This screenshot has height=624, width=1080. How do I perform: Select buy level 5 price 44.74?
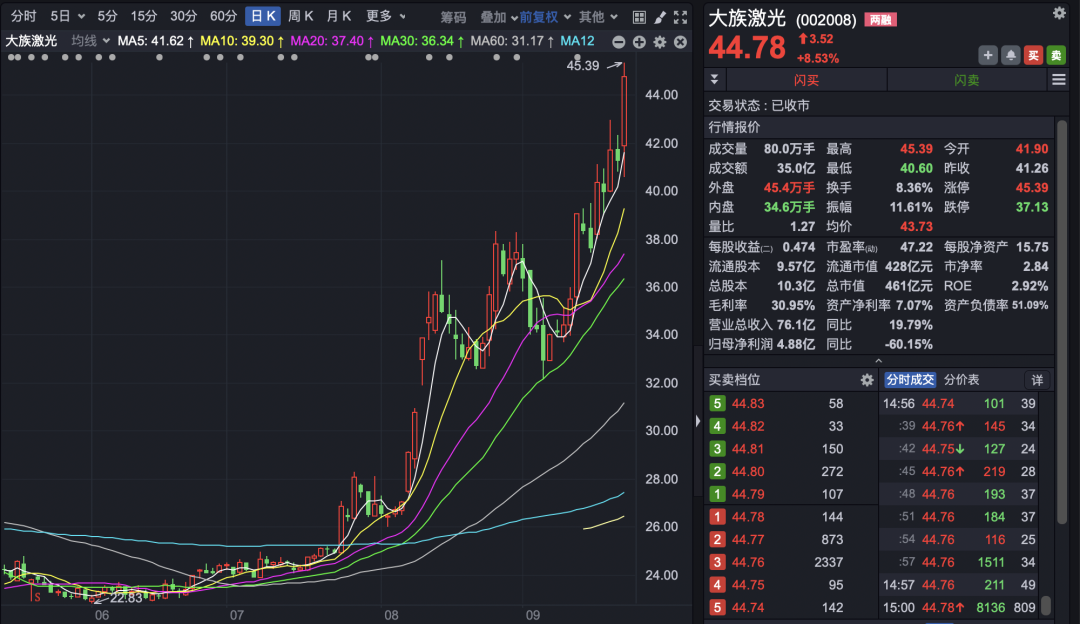point(748,608)
